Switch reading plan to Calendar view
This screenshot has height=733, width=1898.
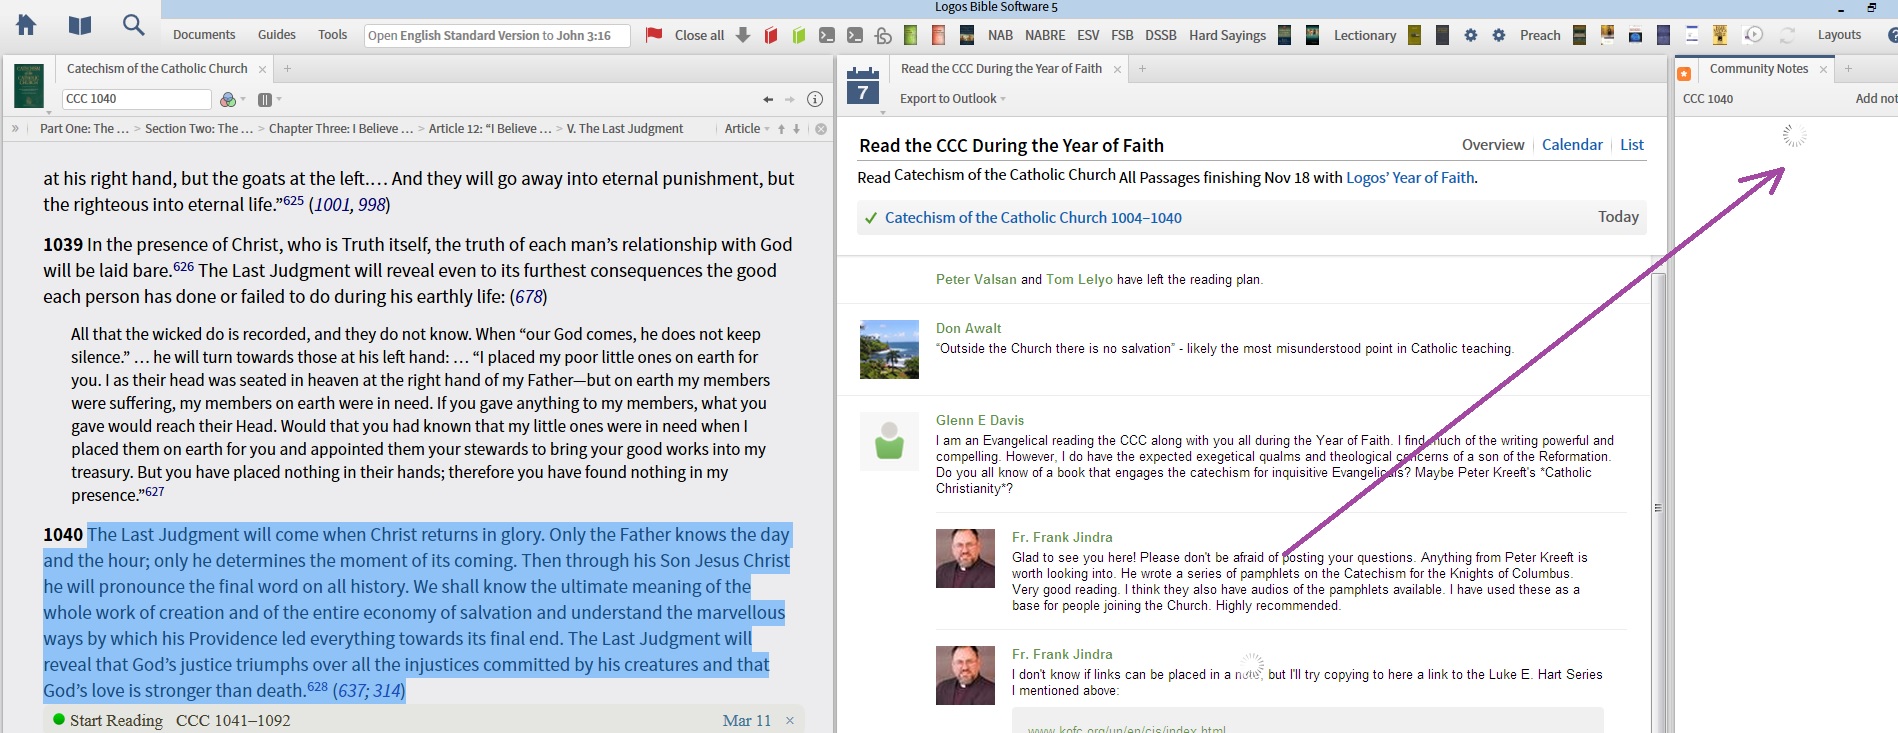1572,145
